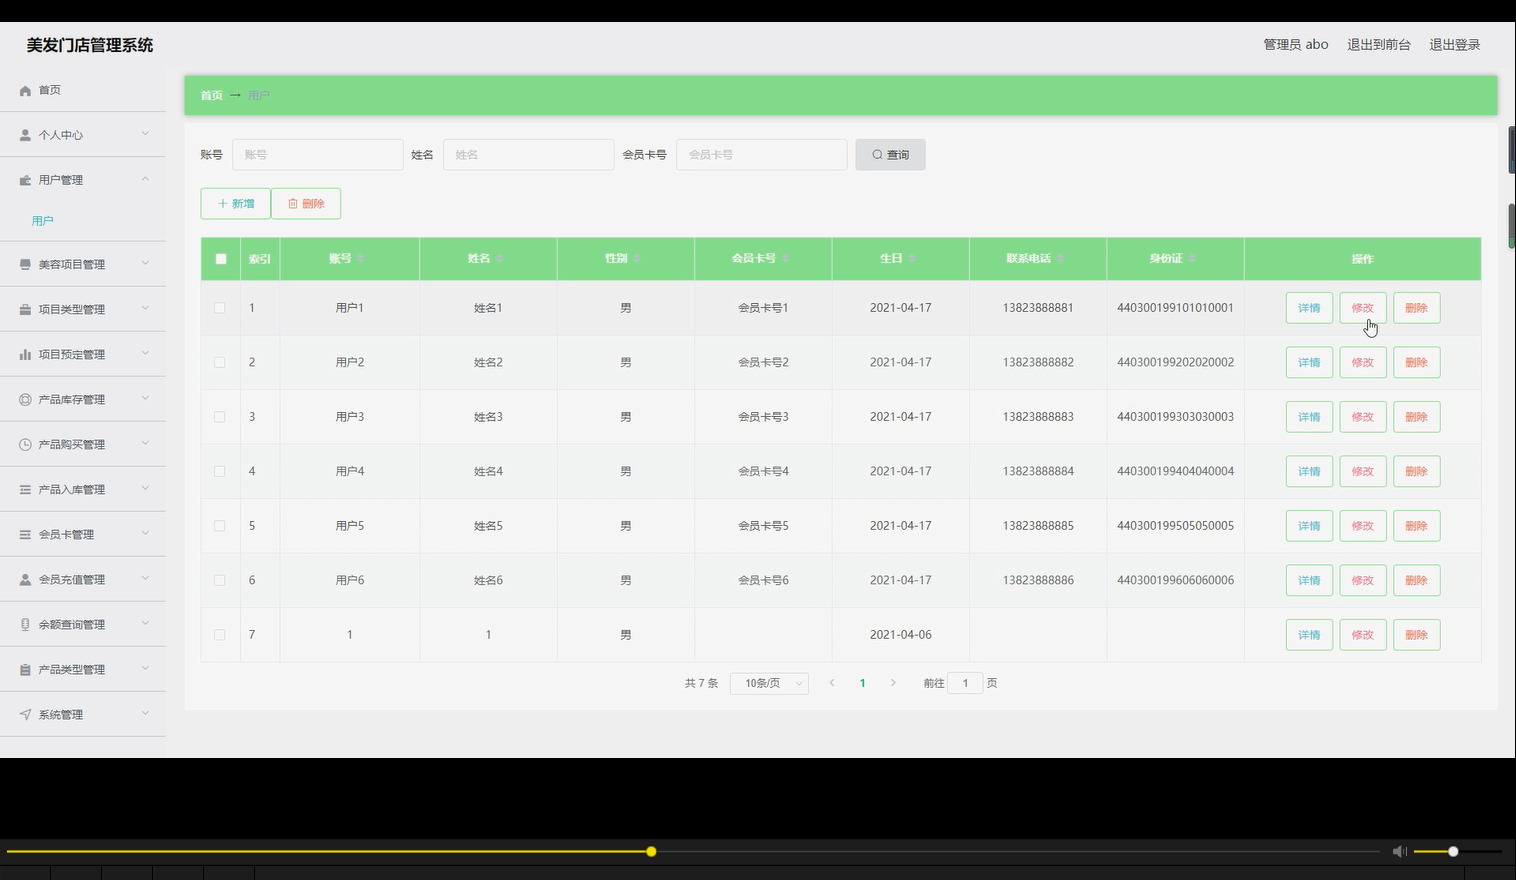Expand the 美容项目管理 chevron

(x=145, y=263)
